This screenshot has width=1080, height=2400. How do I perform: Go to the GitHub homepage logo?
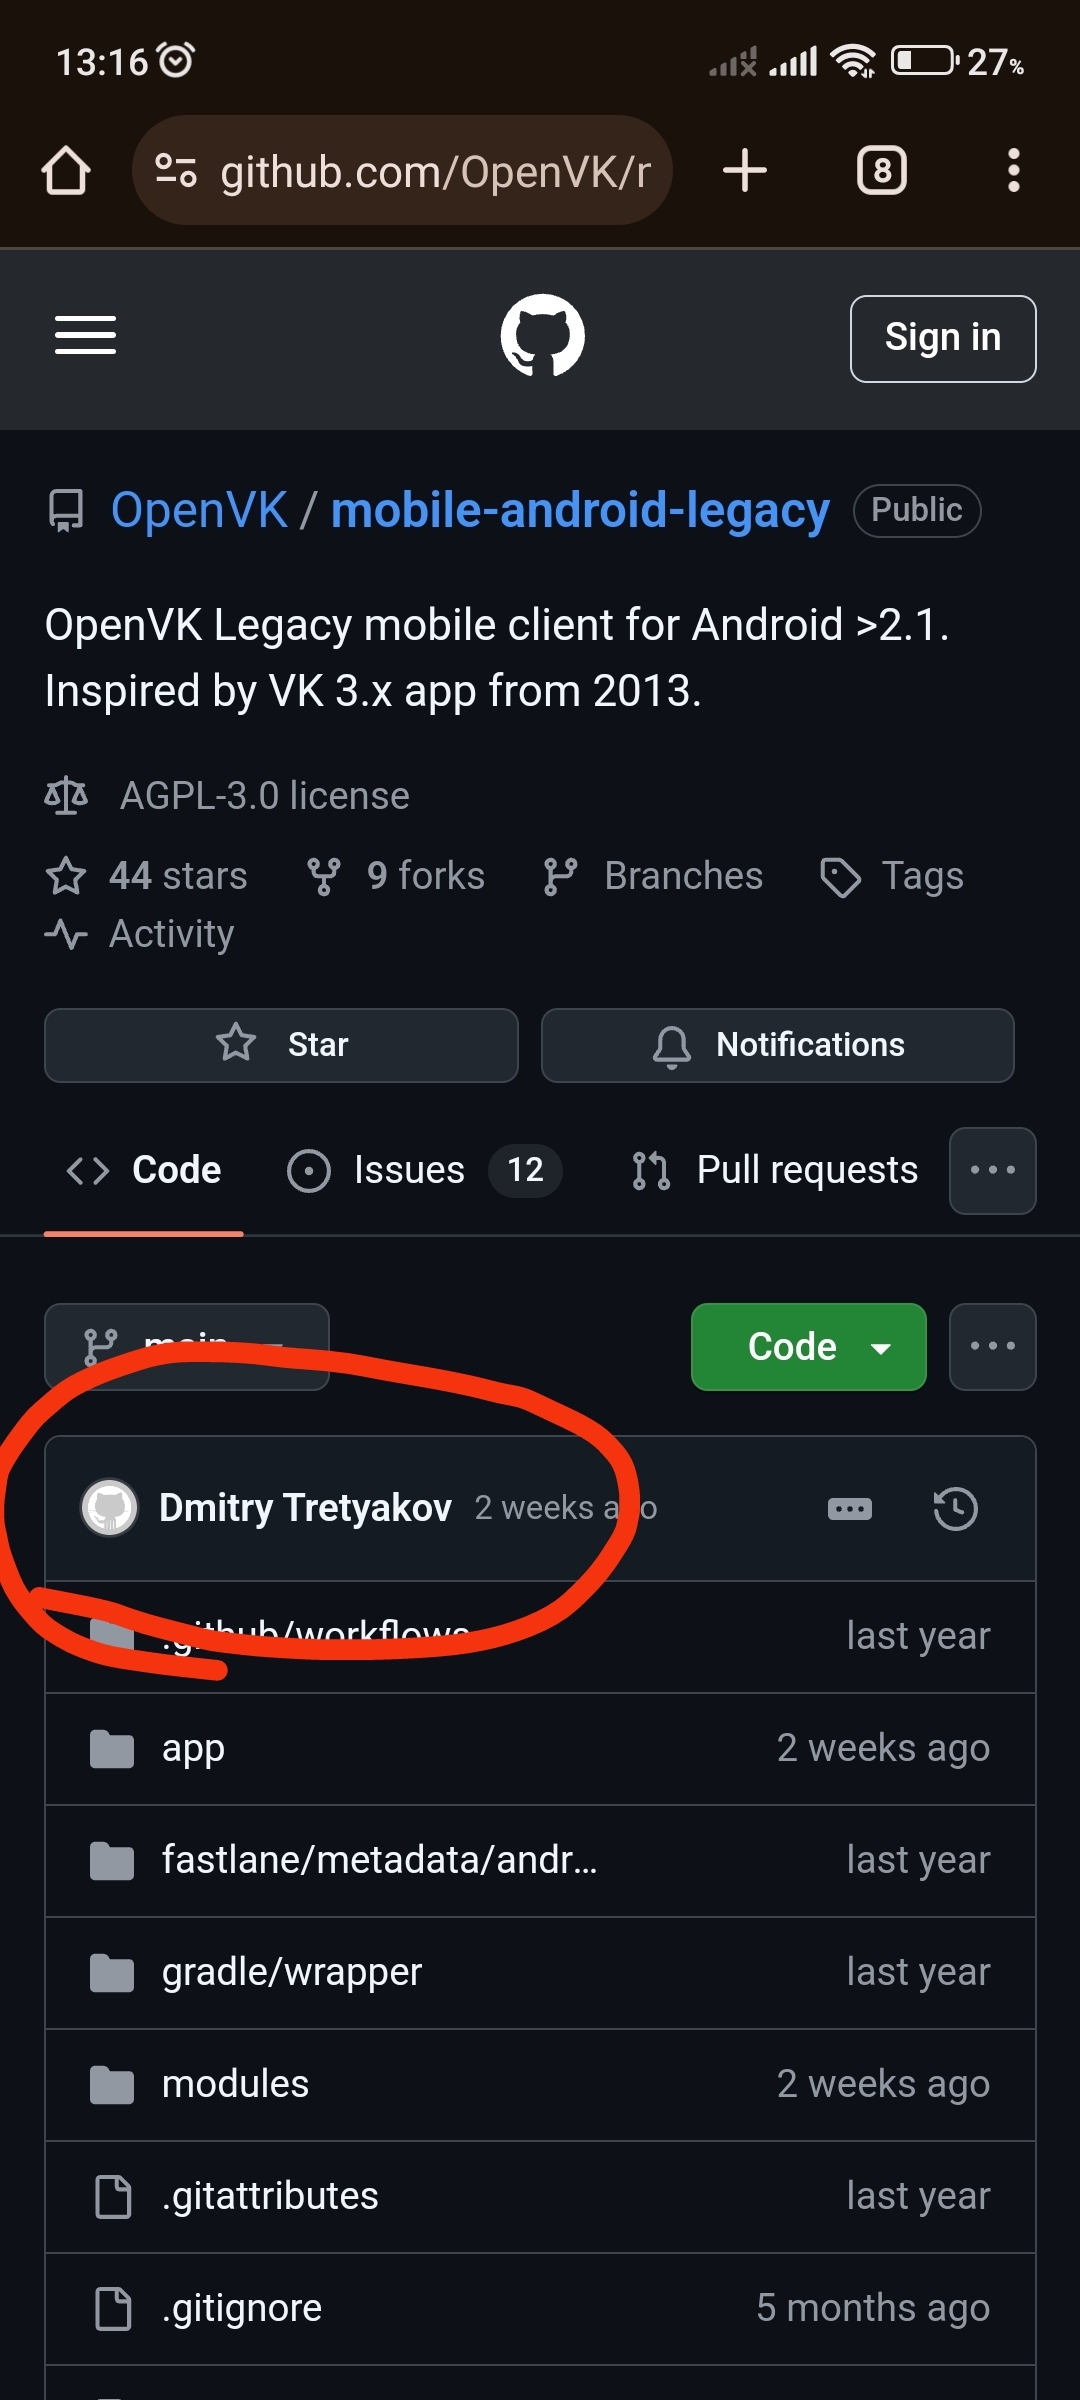(542, 336)
